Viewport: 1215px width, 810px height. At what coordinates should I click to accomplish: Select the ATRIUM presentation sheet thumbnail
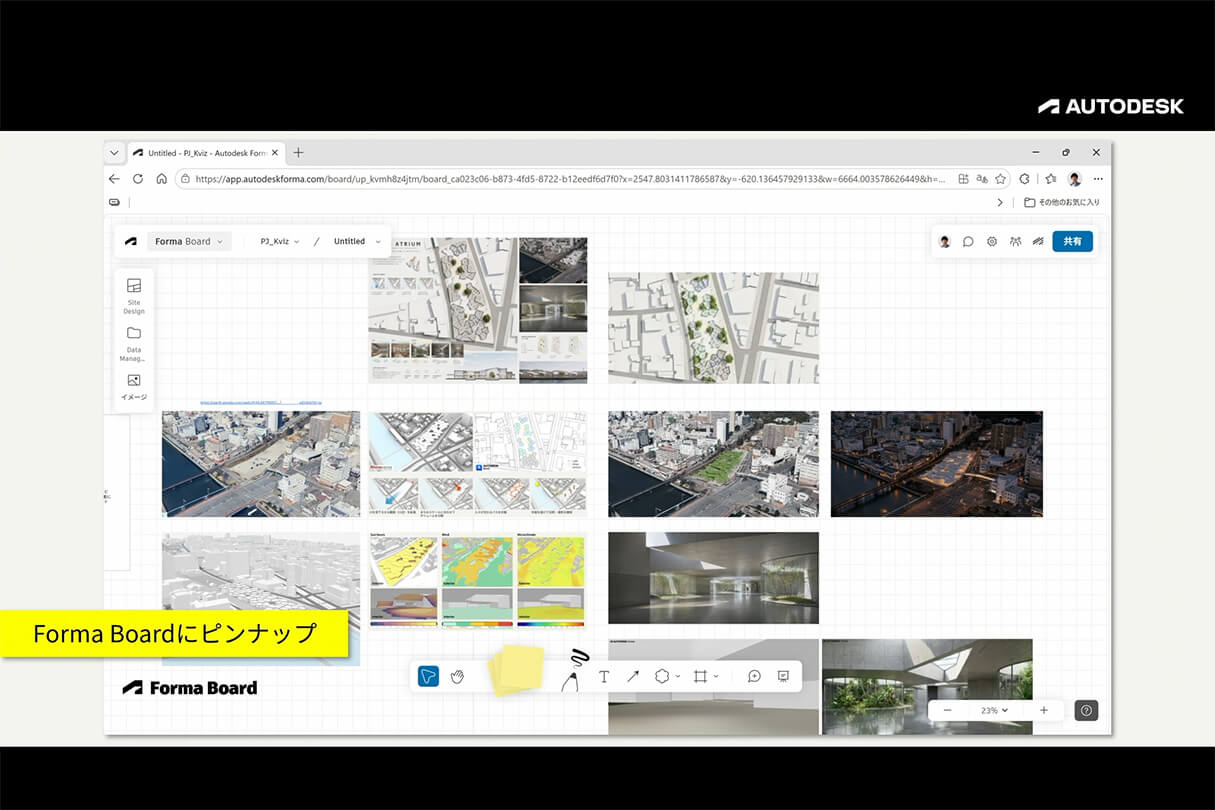point(478,310)
